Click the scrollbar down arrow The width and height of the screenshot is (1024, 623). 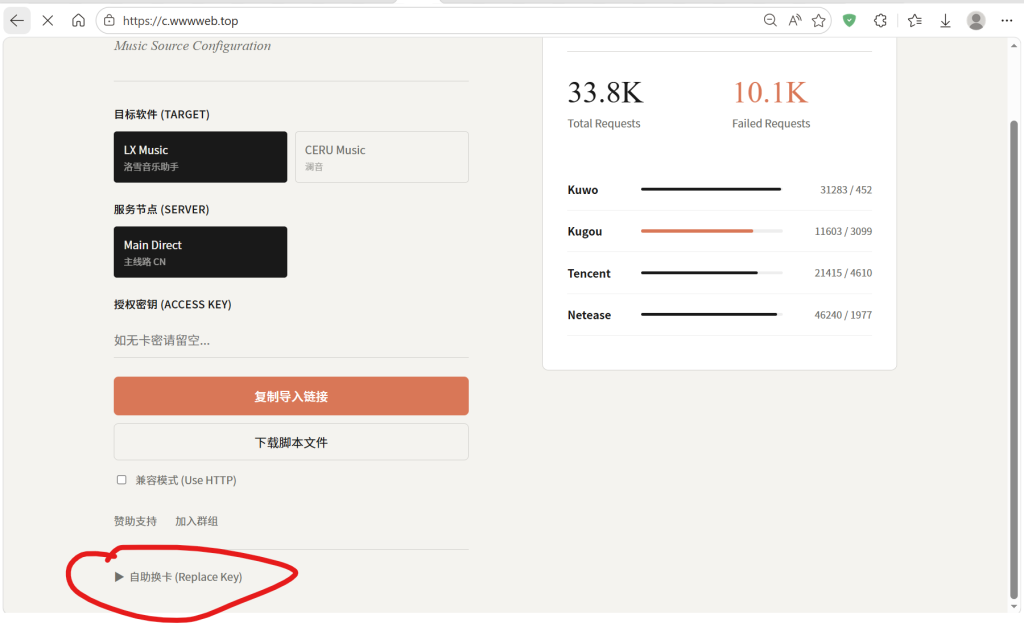tap(1014, 607)
